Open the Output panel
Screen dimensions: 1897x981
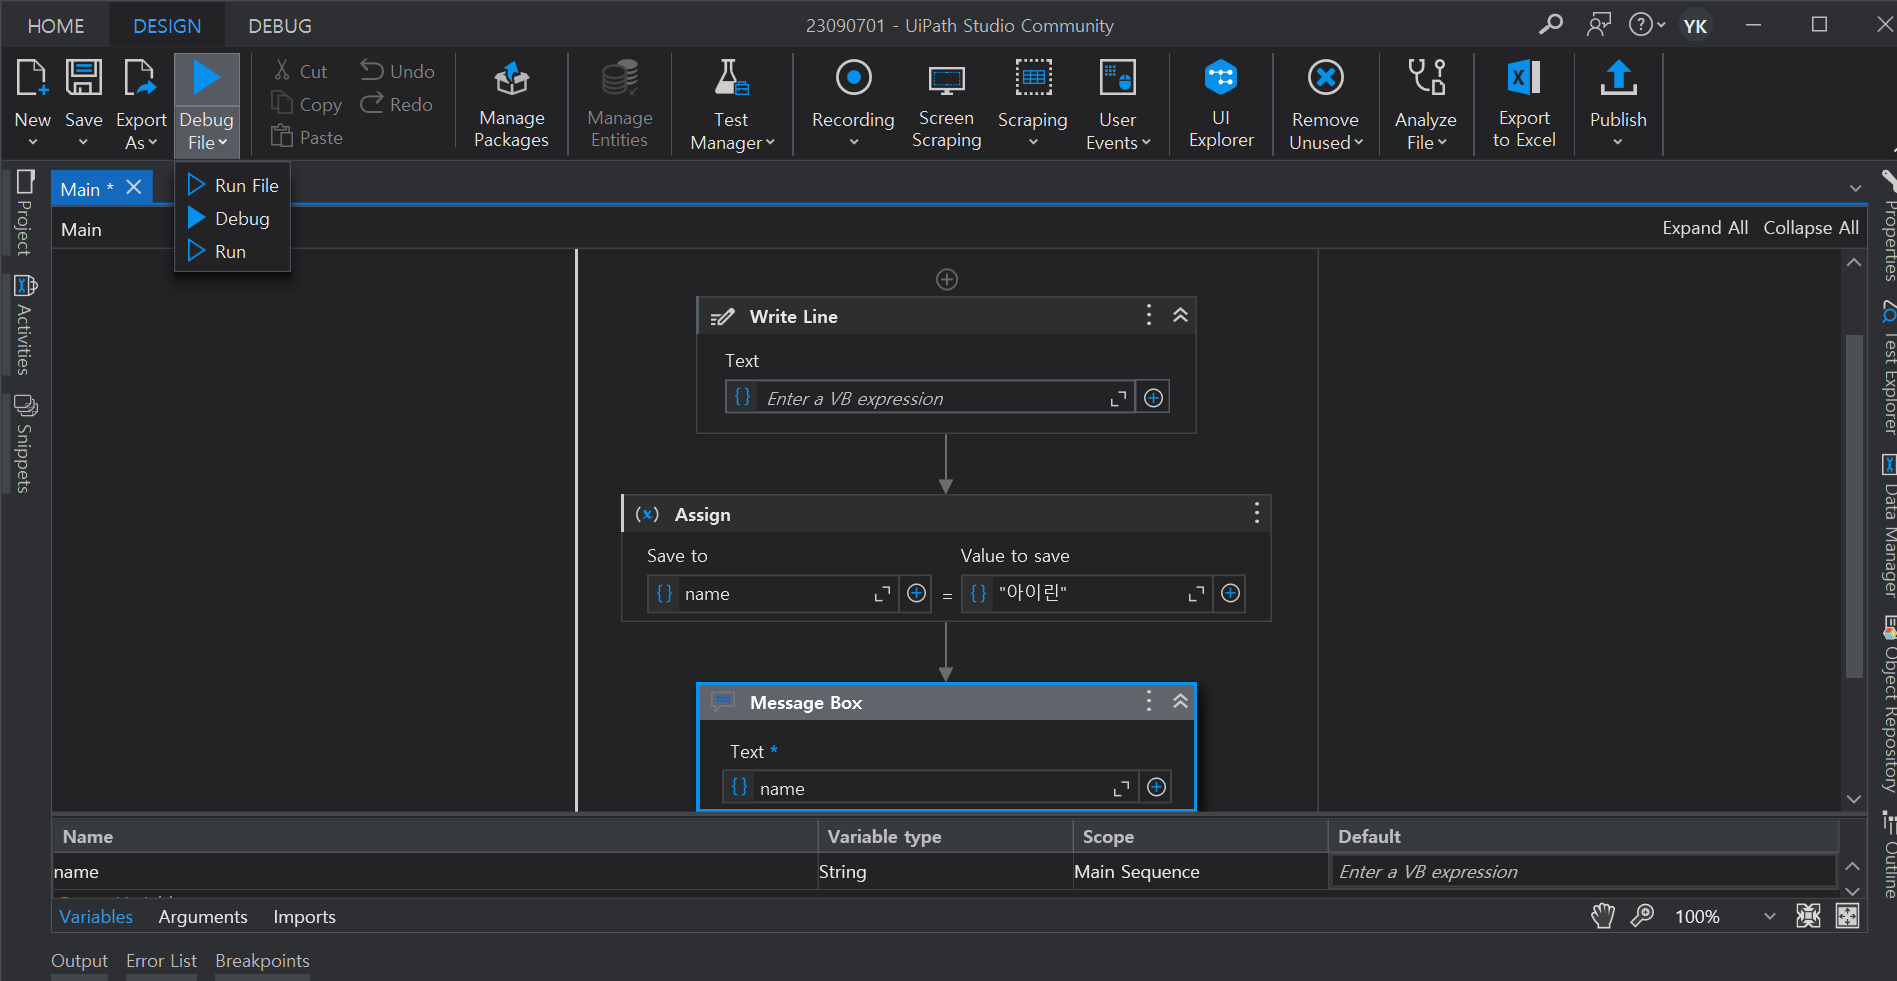[79, 961]
